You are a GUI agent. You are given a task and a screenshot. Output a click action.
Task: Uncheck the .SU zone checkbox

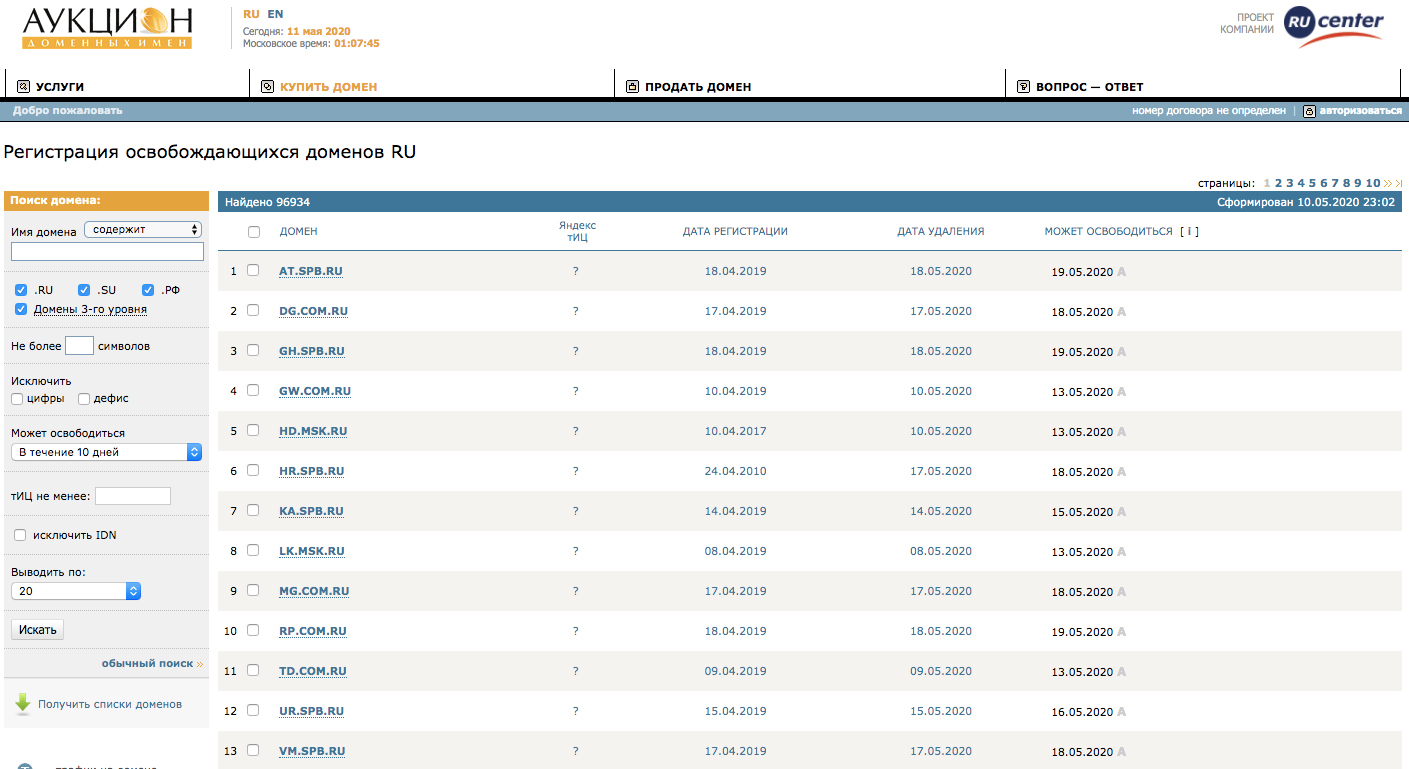pos(85,290)
